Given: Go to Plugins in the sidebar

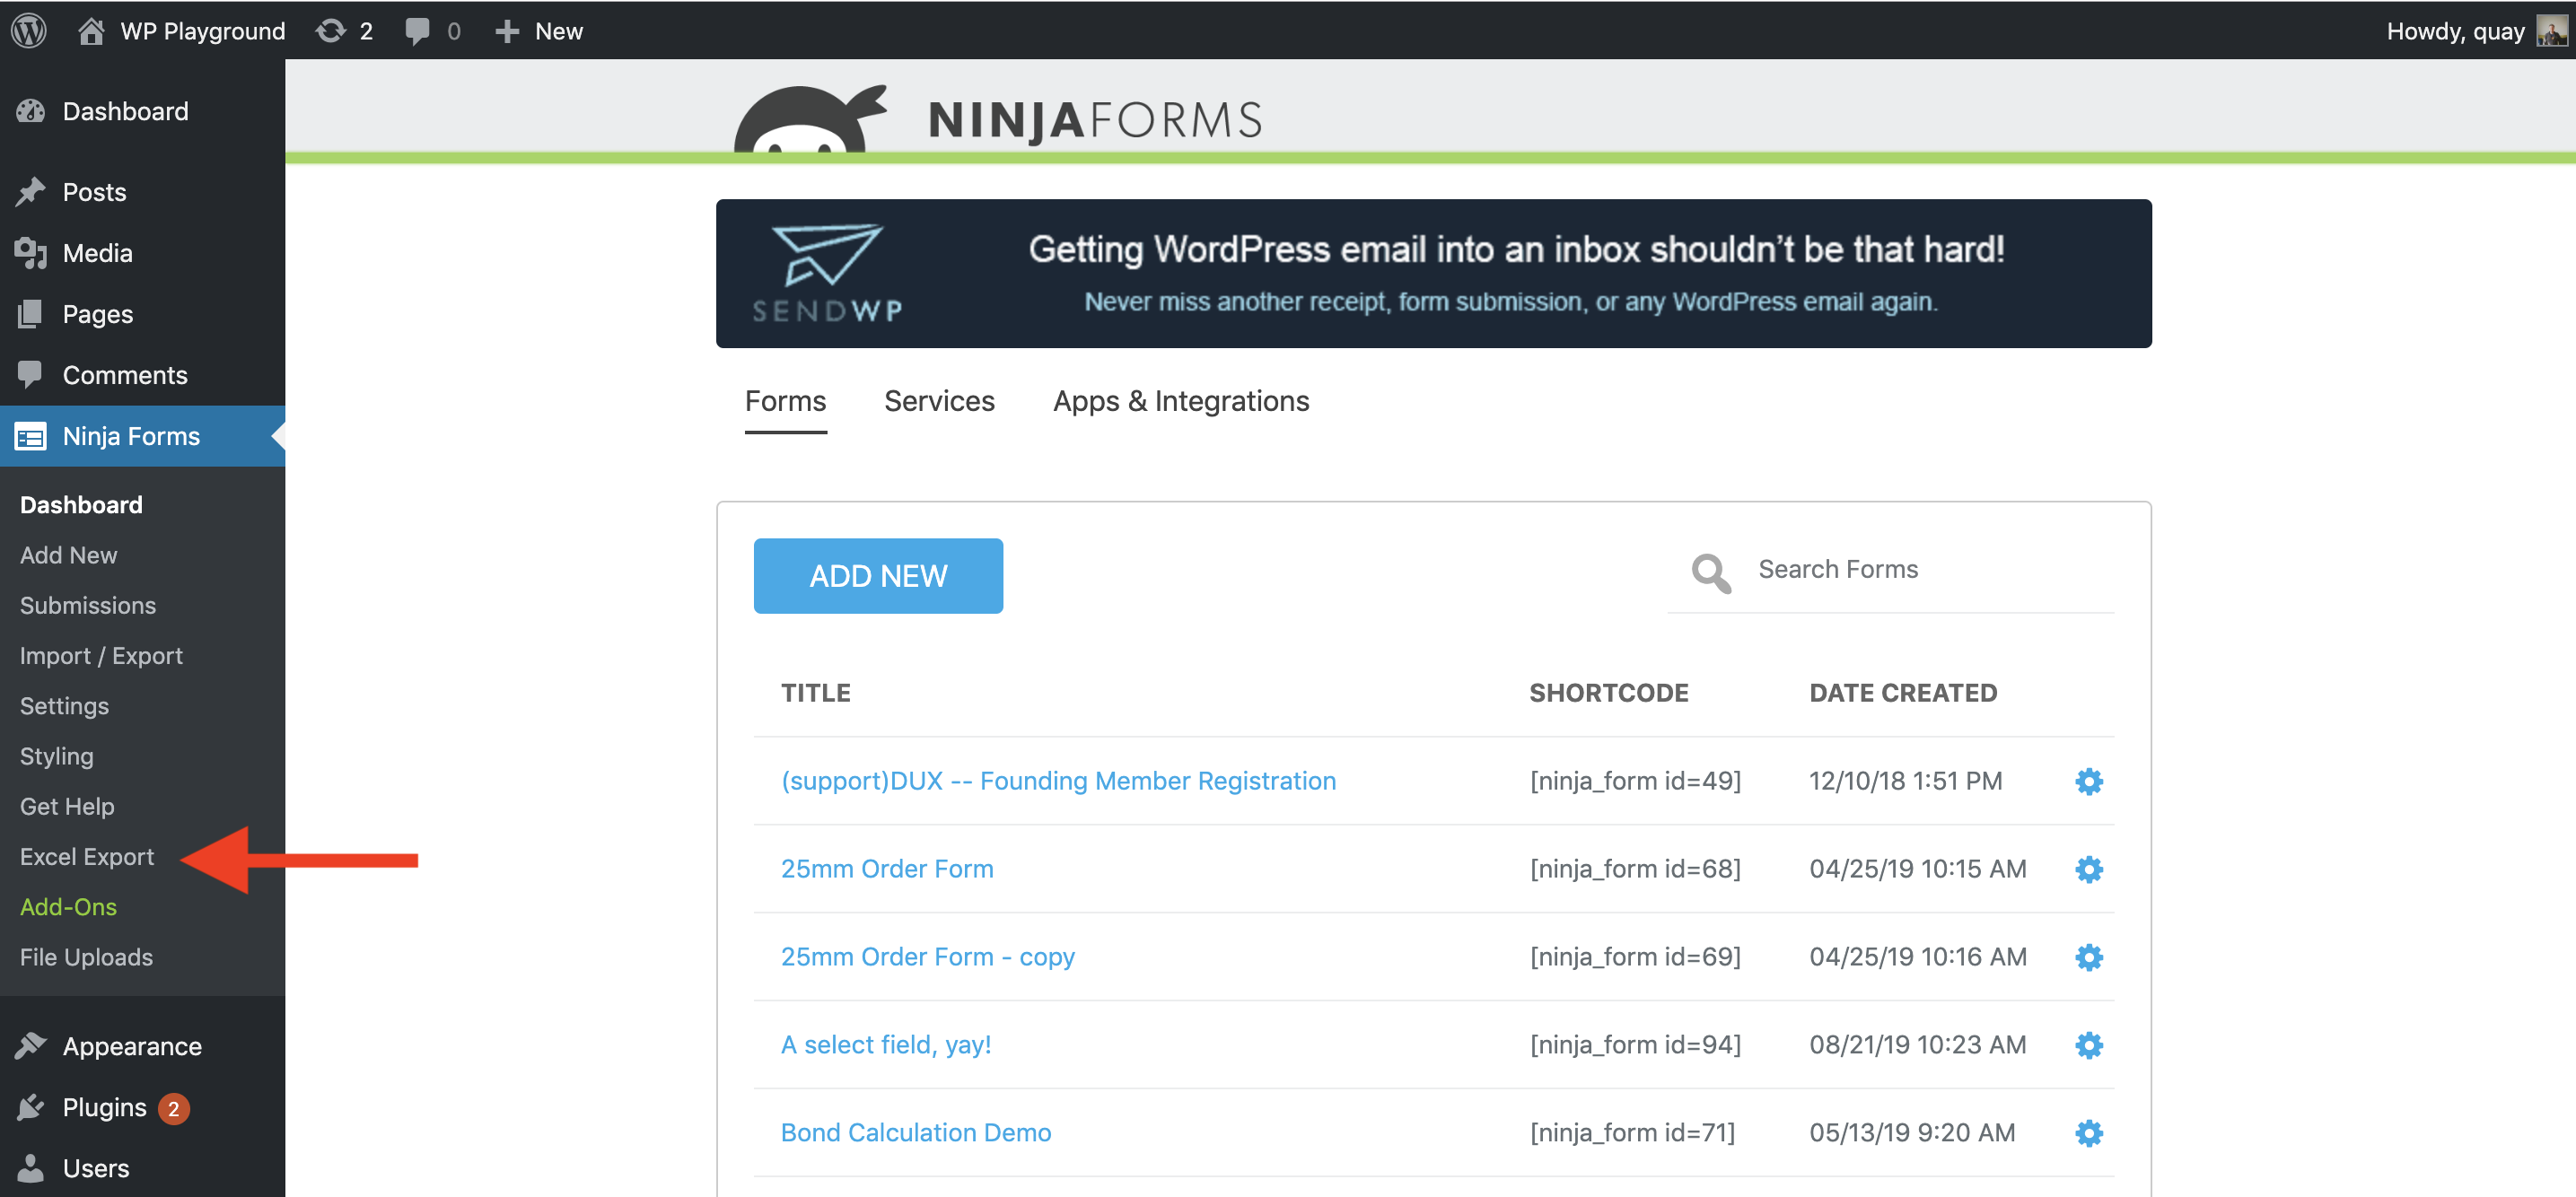Looking at the screenshot, I should click(104, 1107).
